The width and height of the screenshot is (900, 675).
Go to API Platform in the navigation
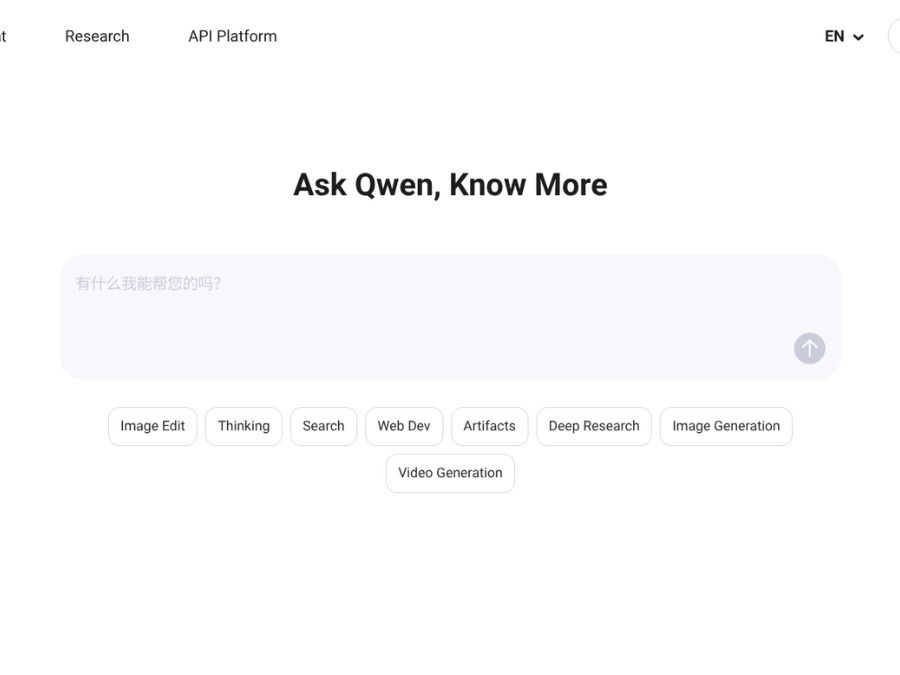(x=232, y=36)
